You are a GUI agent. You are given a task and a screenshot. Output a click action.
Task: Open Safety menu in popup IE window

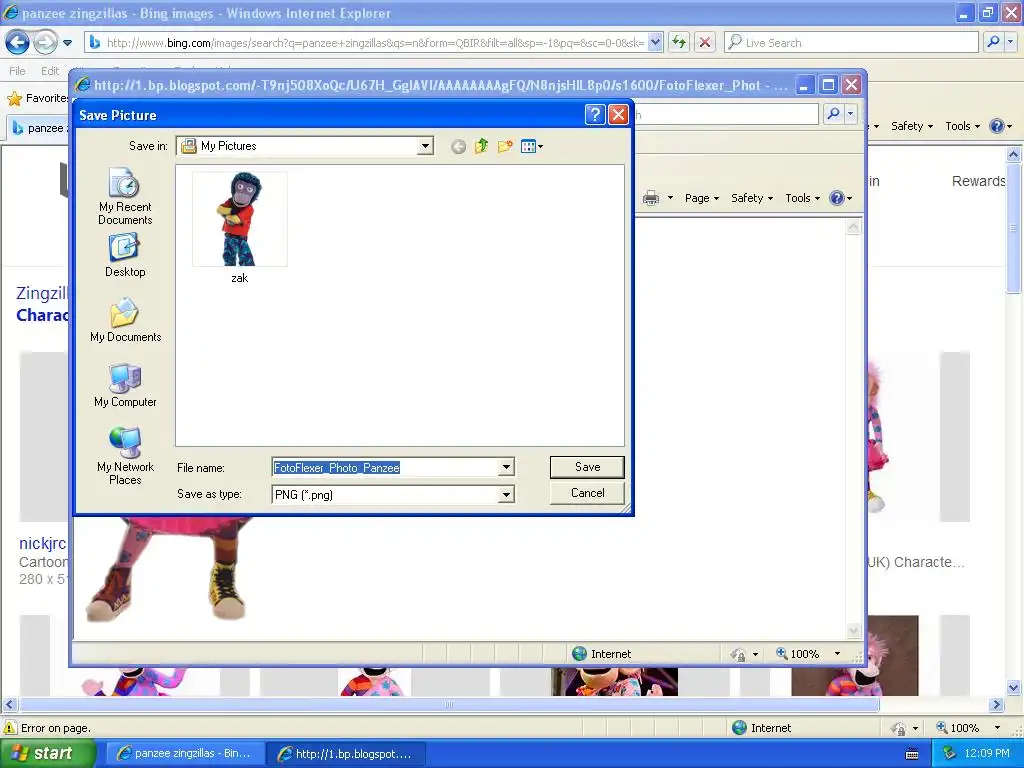[752, 198]
